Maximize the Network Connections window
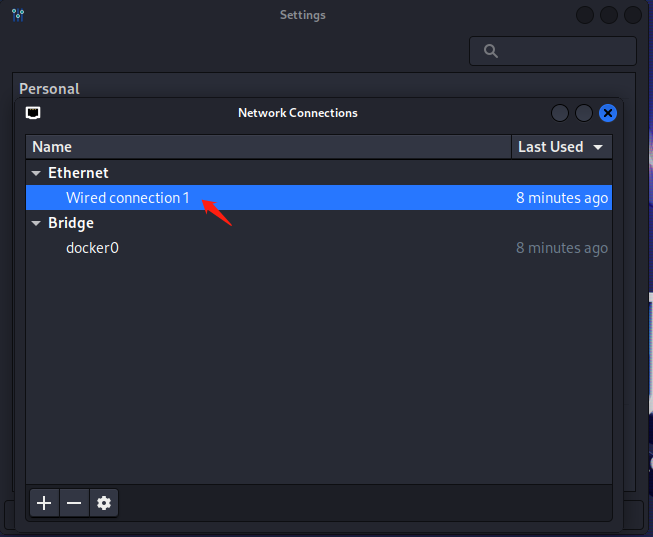653x537 pixels. click(x=584, y=113)
